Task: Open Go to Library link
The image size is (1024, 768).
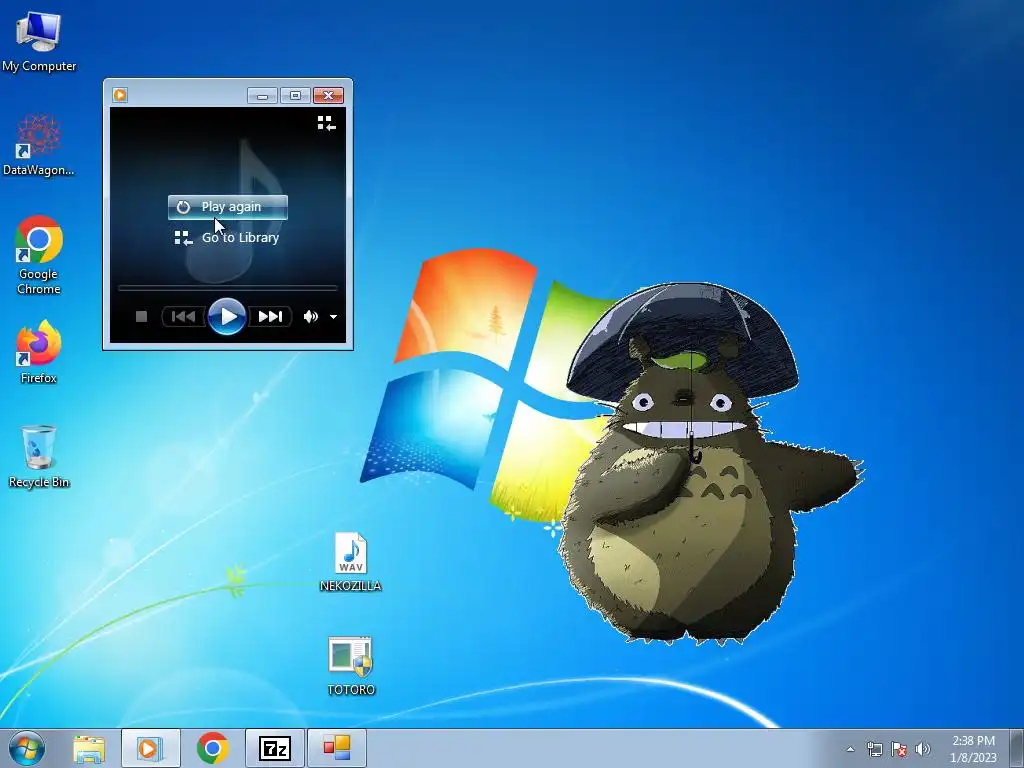Action: coord(227,238)
